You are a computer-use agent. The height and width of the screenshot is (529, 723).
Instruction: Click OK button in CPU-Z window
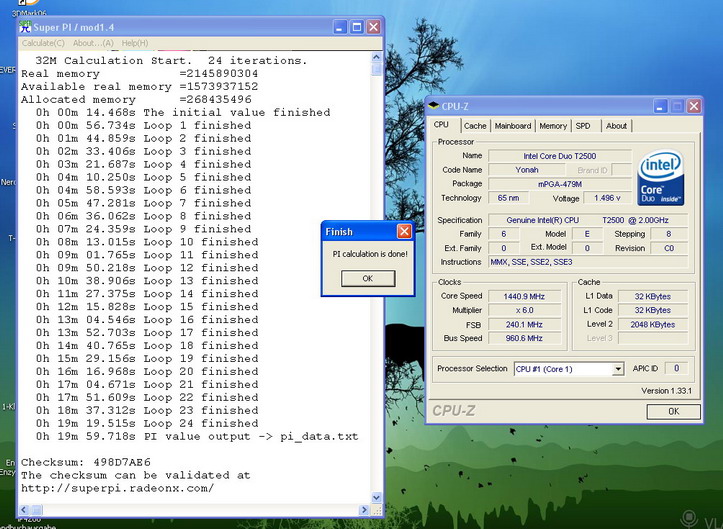(674, 411)
